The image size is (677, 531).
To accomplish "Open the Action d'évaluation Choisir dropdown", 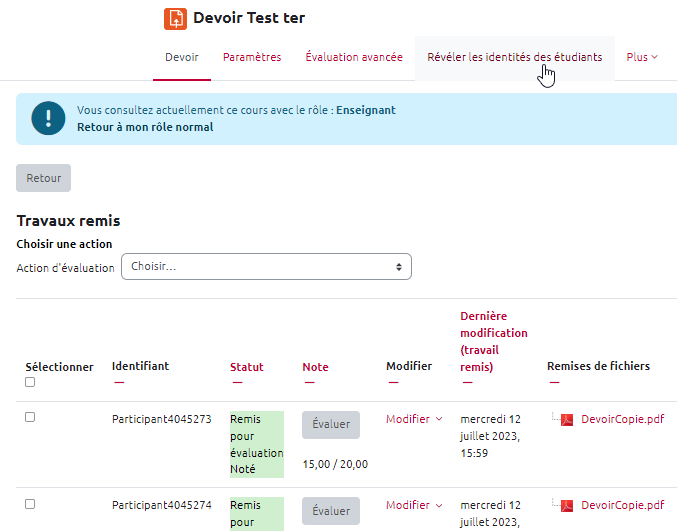I will [x=266, y=267].
